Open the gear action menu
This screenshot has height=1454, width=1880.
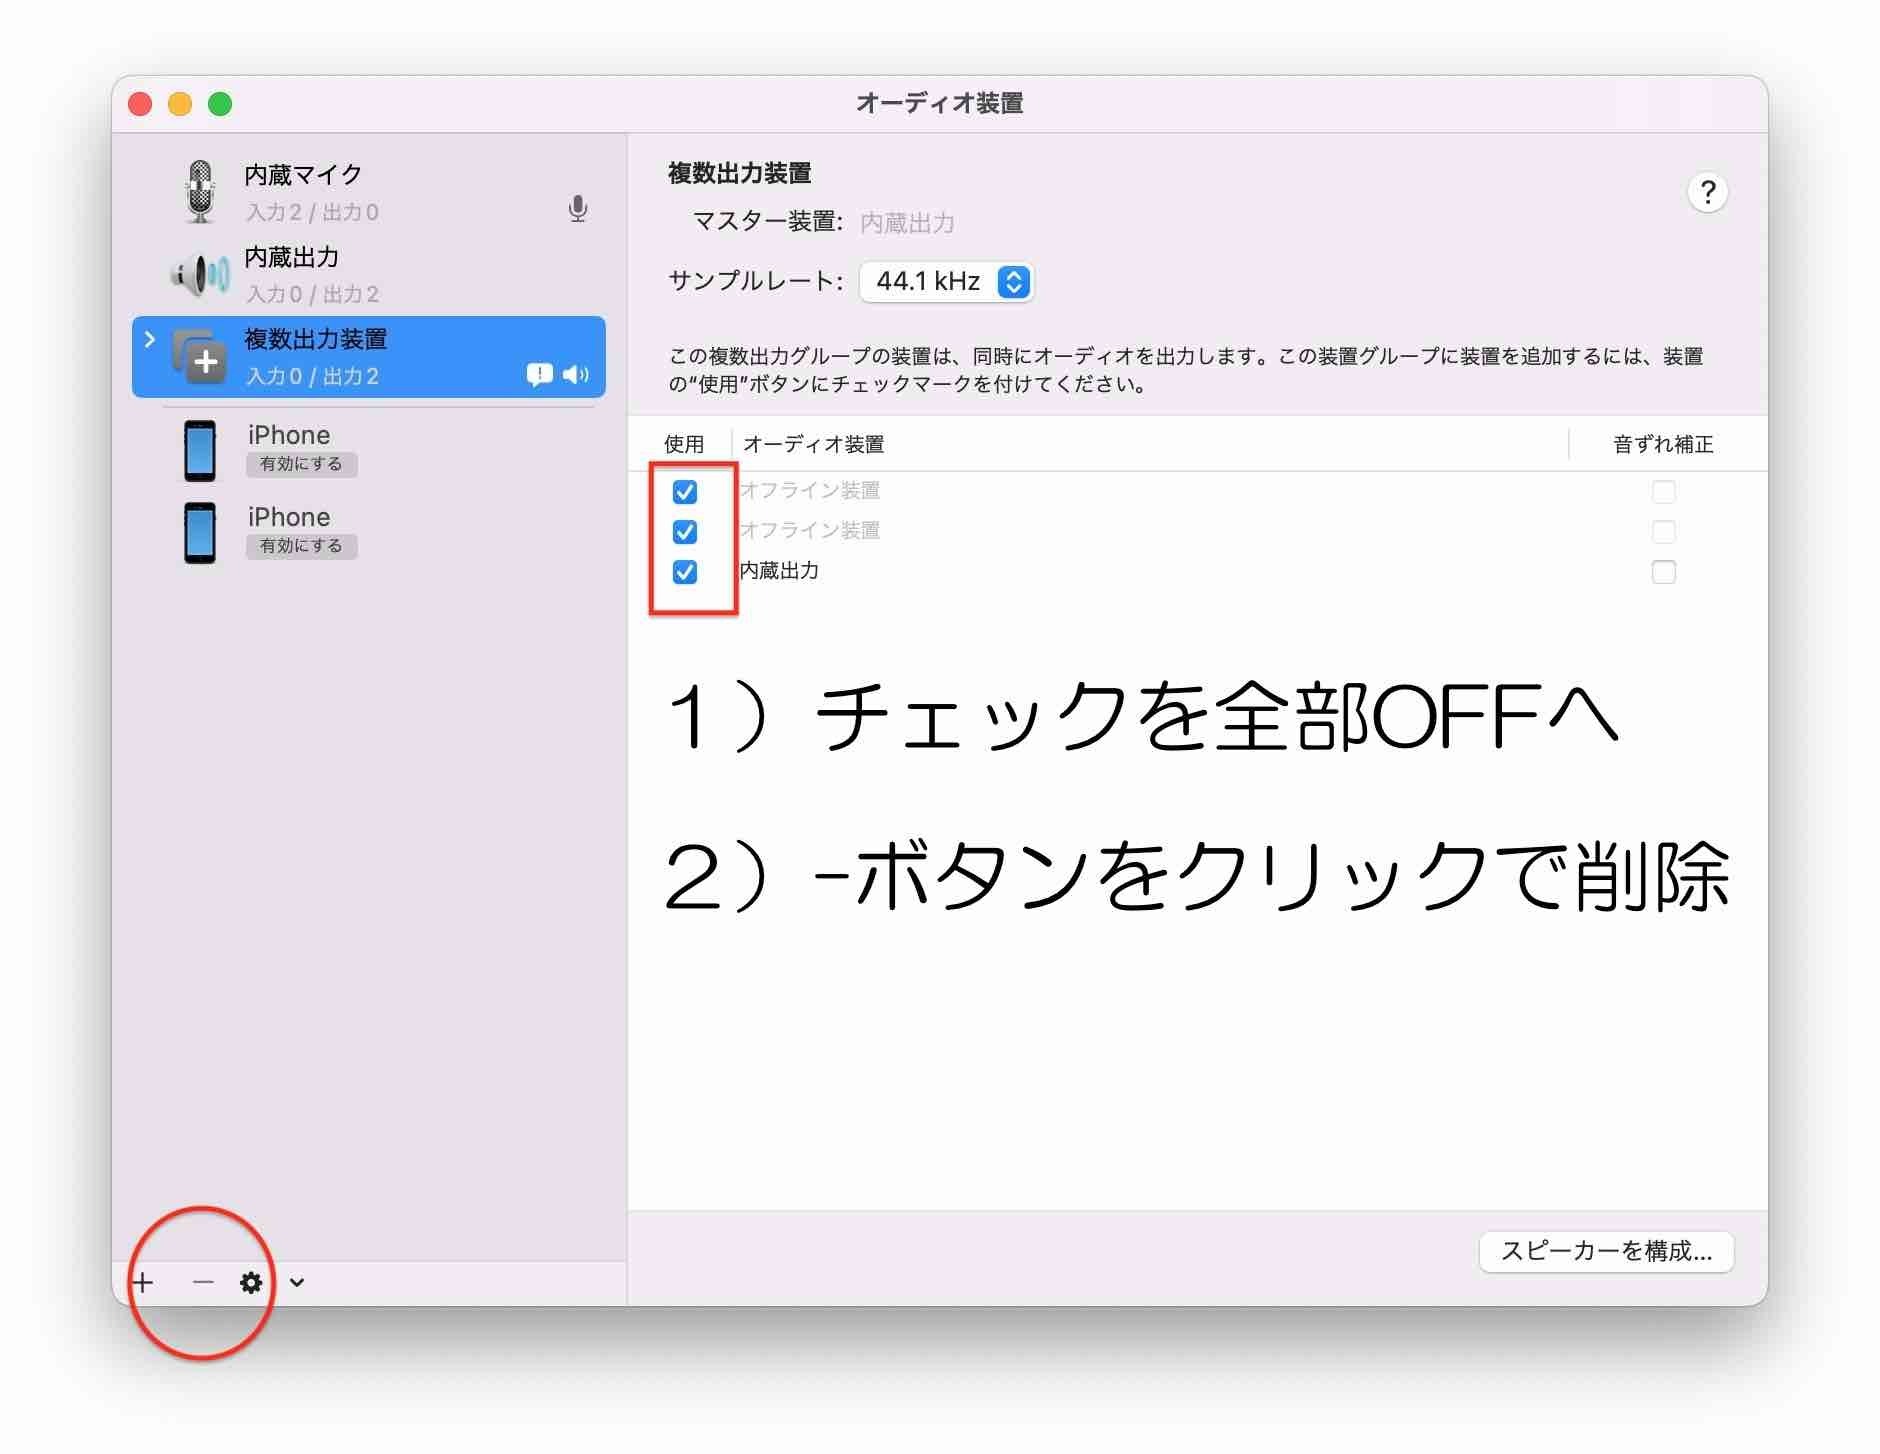point(251,1282)
